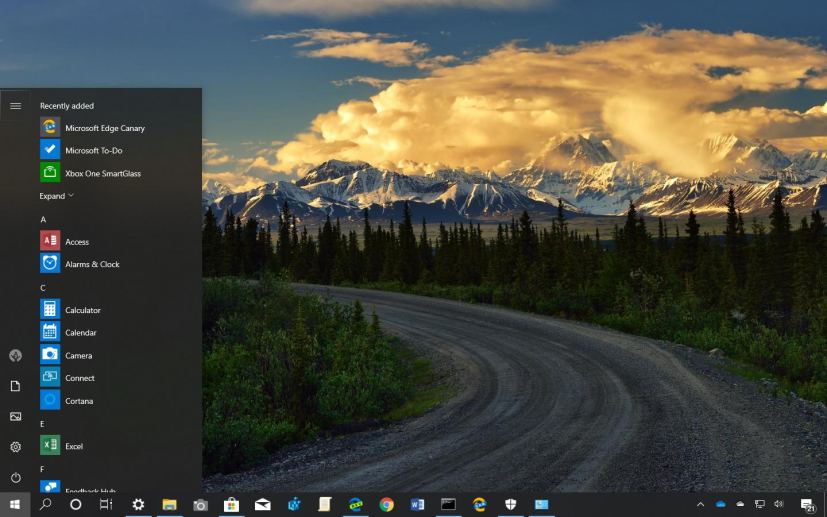This screenshot has height=517, width=827.
Task: Open the letter F index header
Action: coord(42,469)
